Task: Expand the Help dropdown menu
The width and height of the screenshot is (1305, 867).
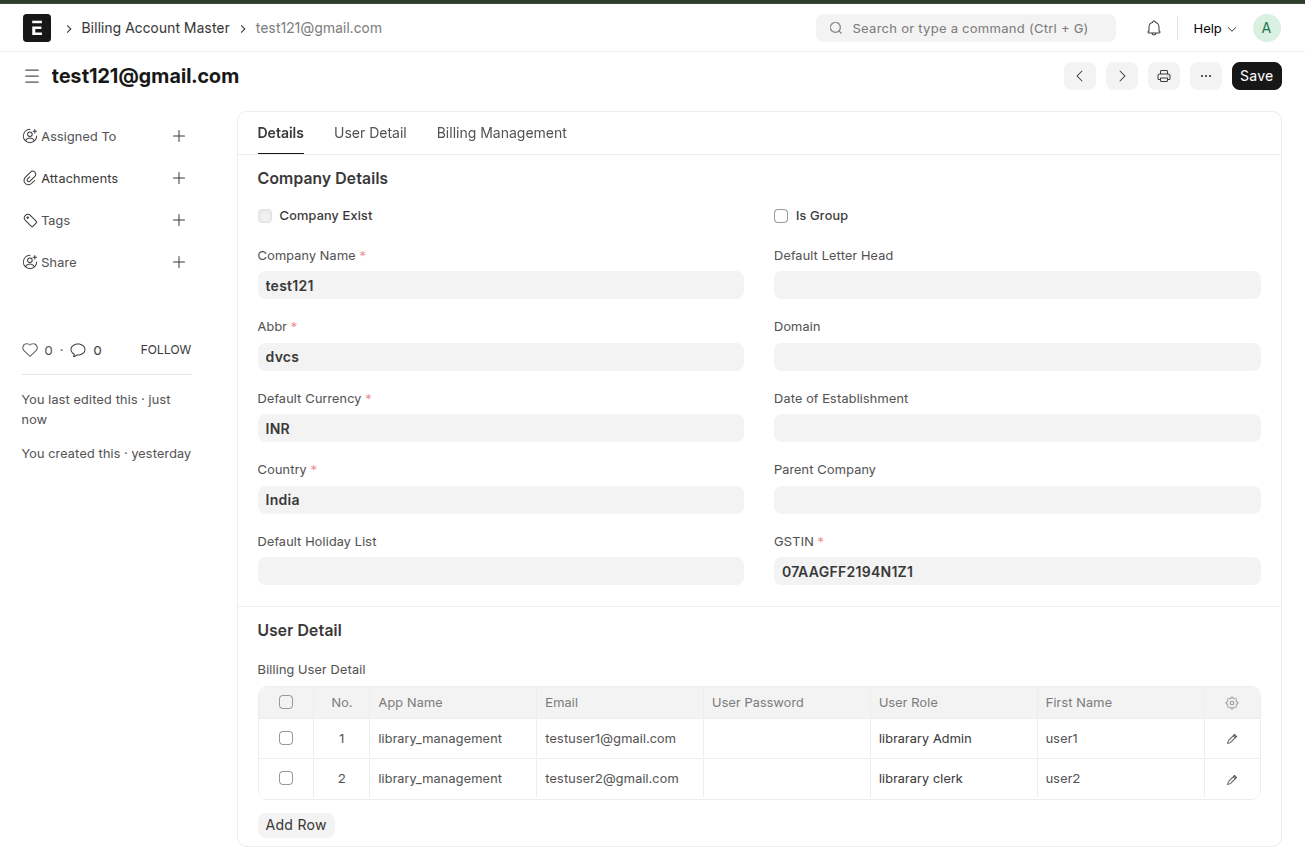Action: (1214, 28)
